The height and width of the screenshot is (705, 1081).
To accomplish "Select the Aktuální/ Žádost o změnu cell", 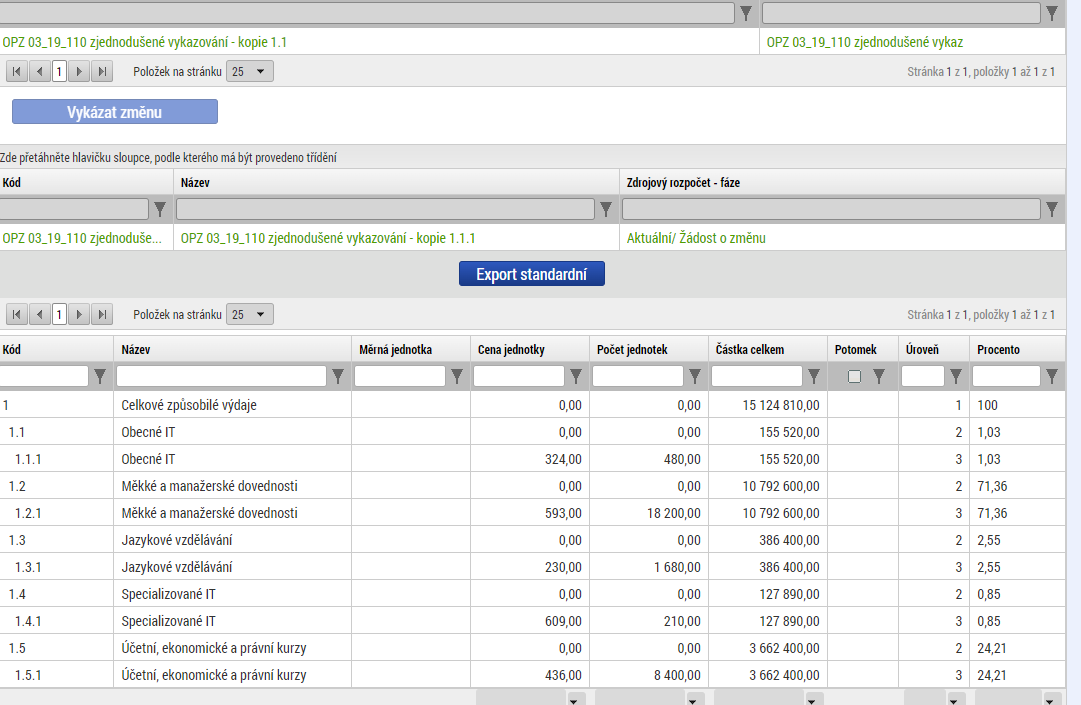I will [696, 238].
